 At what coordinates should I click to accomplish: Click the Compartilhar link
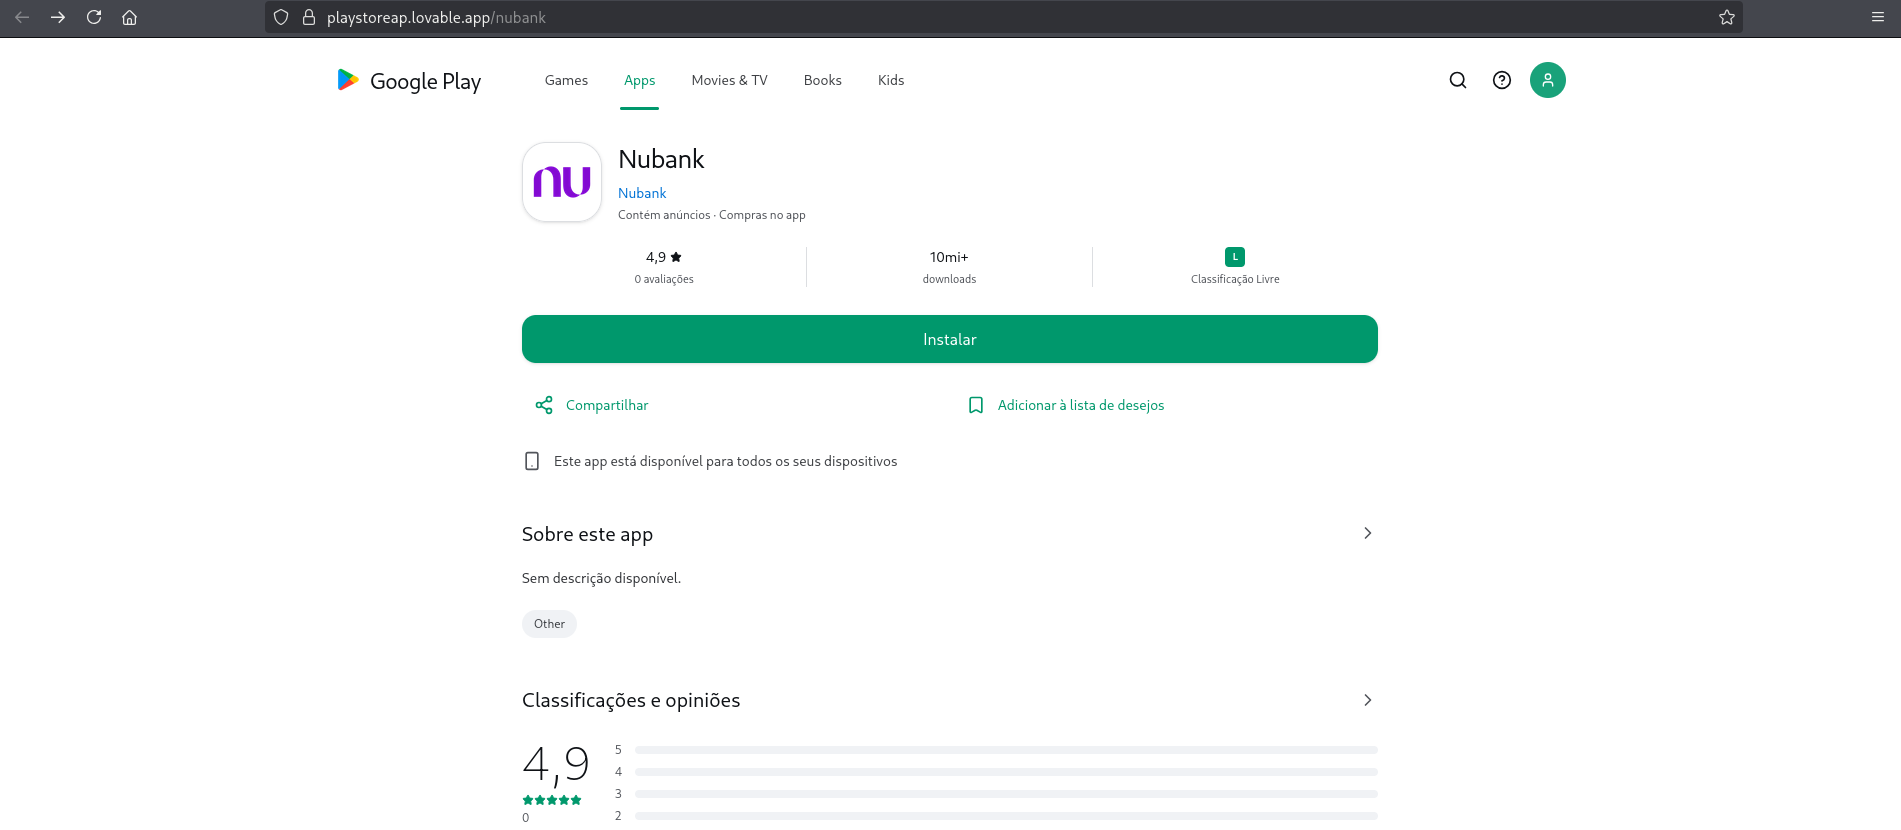[607, 405]
